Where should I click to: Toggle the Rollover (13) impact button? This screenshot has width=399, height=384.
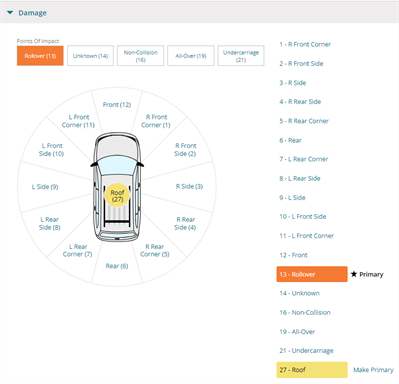(x=40, y=56)
